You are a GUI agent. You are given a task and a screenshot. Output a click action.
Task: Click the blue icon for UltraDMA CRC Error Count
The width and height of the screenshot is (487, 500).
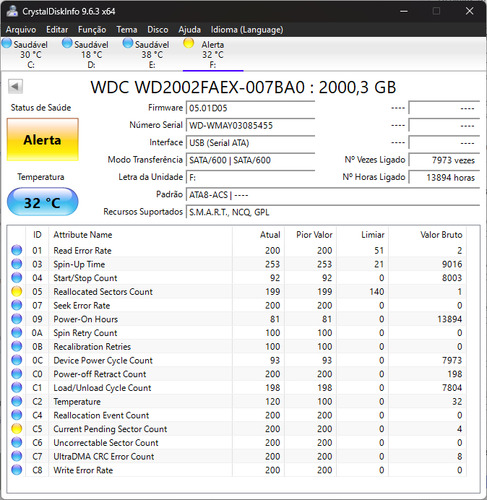click(x=17, y=456)
